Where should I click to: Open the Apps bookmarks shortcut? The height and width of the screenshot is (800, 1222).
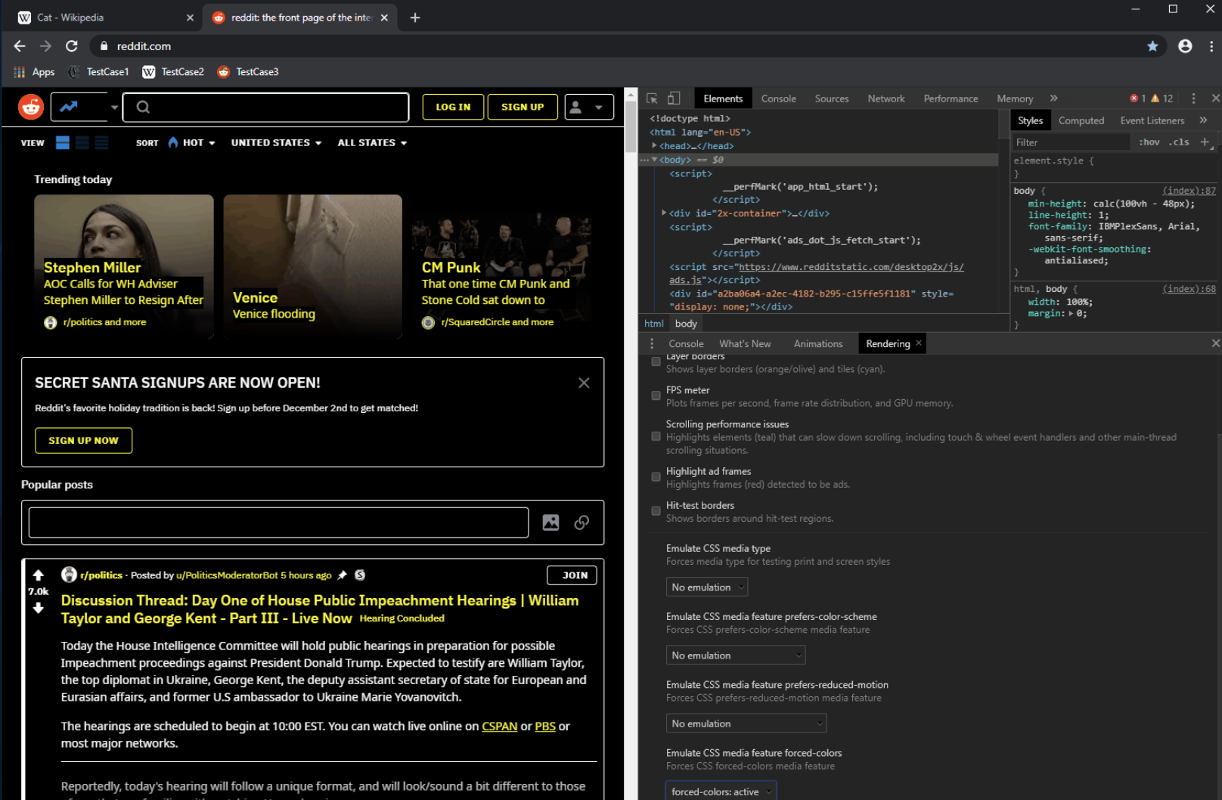34,72
